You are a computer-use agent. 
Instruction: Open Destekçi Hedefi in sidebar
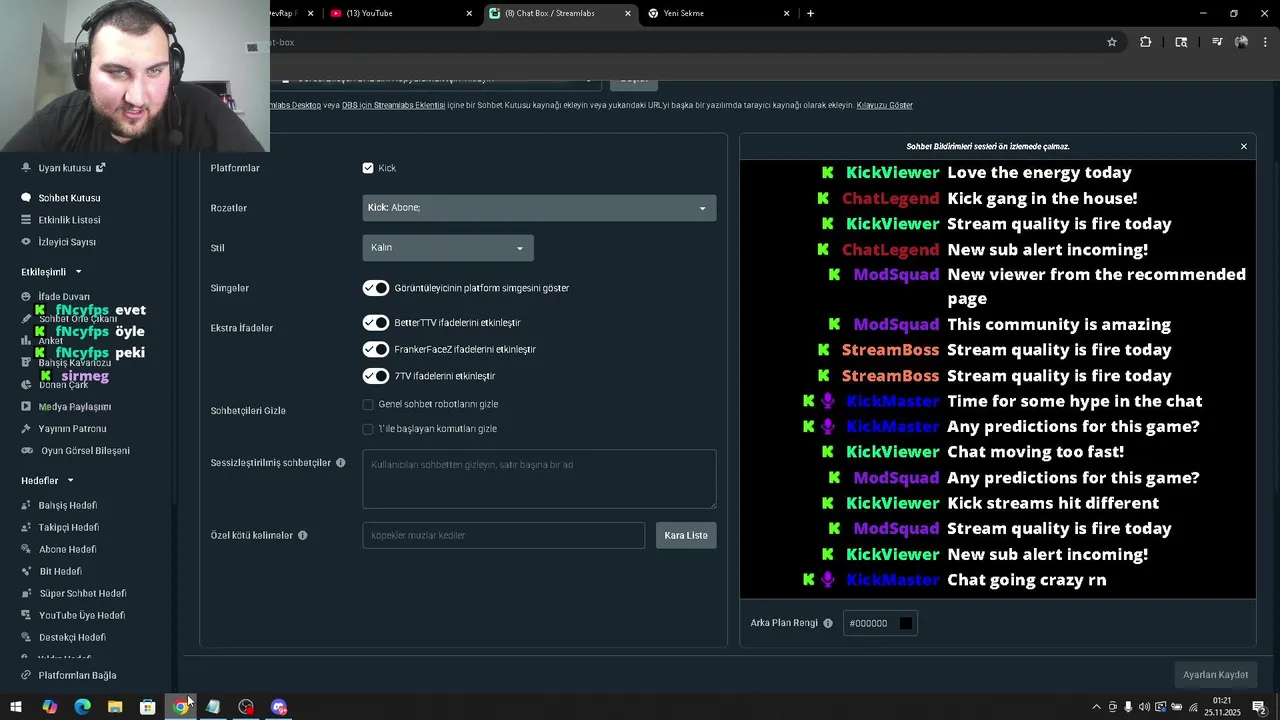[x=72, y=637]
